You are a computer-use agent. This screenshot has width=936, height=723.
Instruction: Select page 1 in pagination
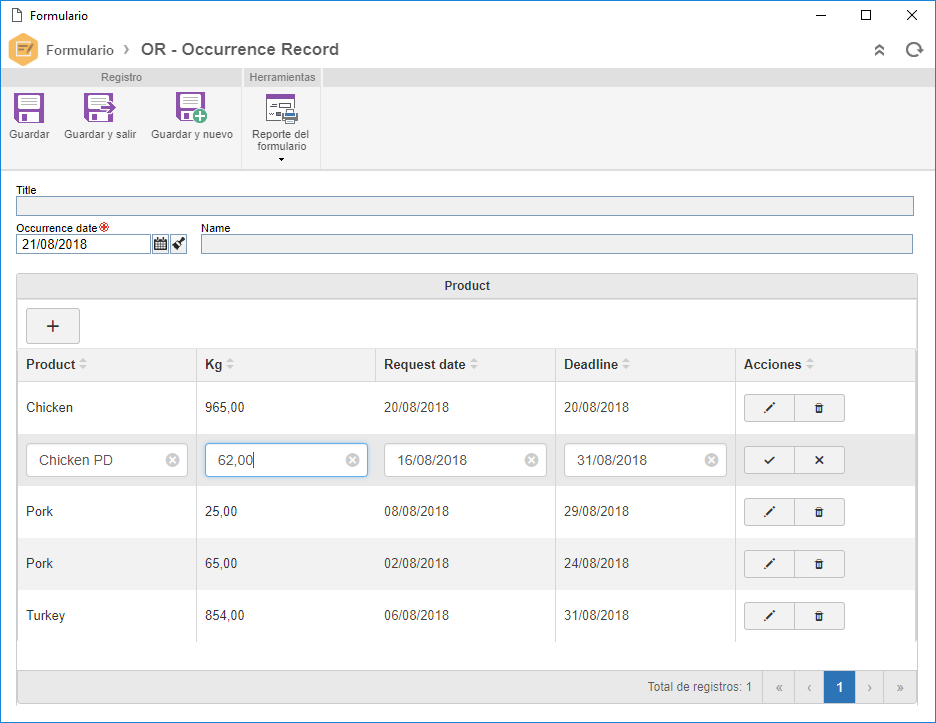tap(839, 687)
